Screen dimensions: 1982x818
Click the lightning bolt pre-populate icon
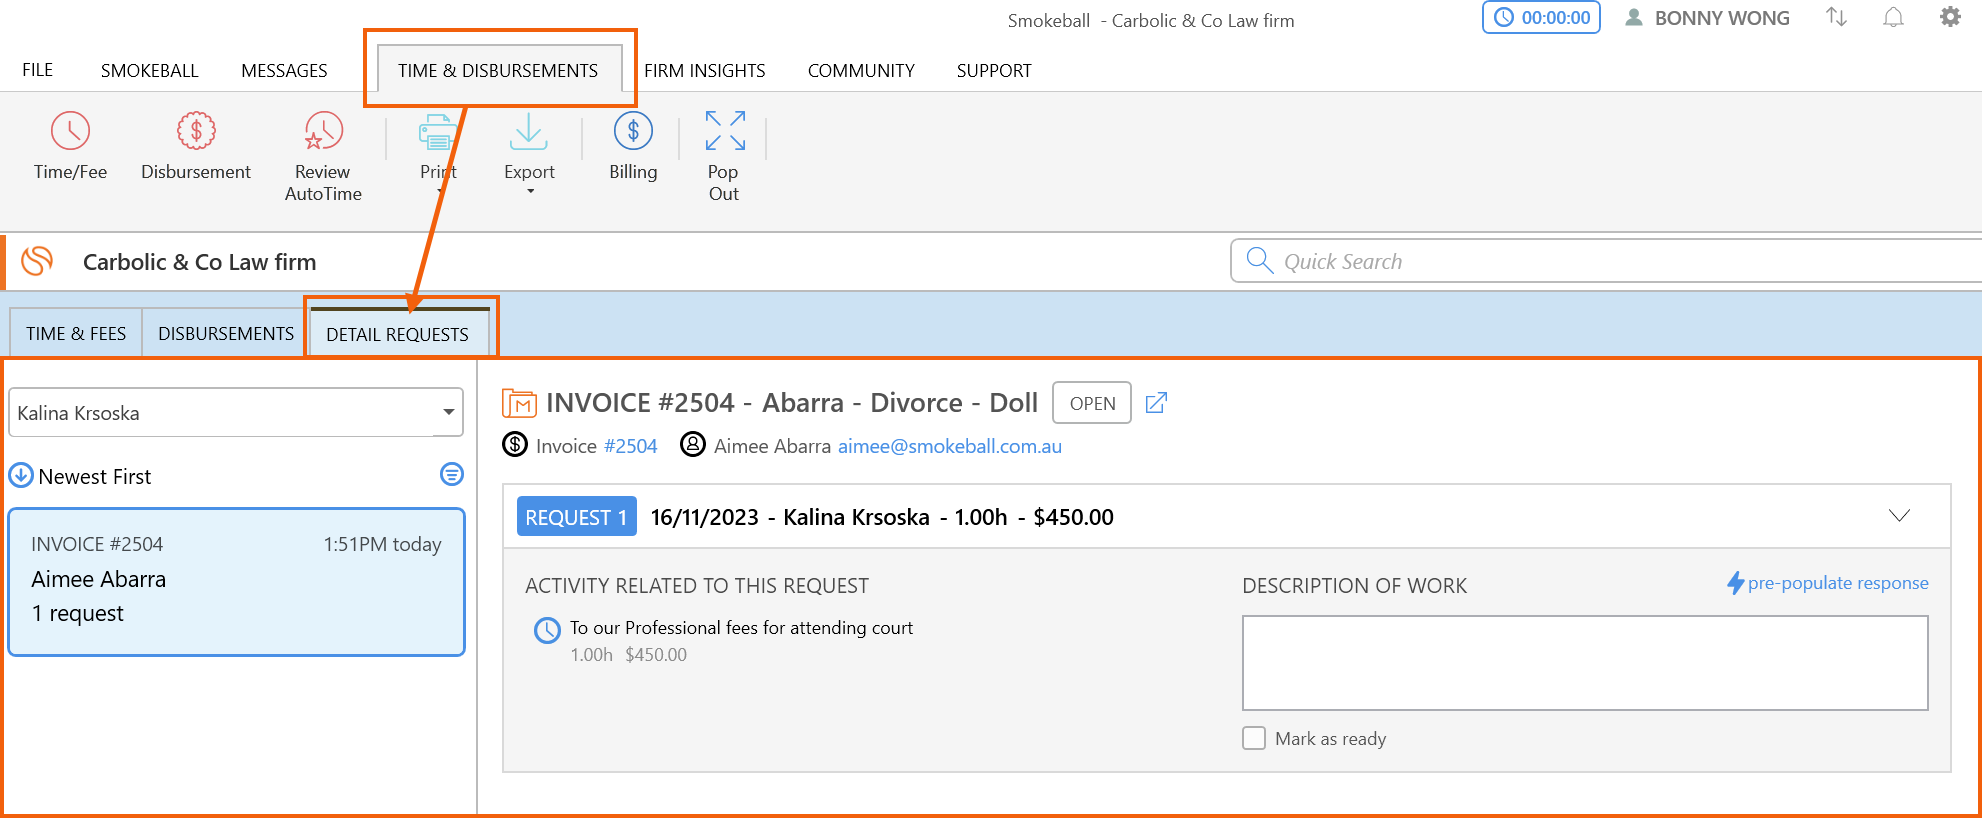(1736, 583)
